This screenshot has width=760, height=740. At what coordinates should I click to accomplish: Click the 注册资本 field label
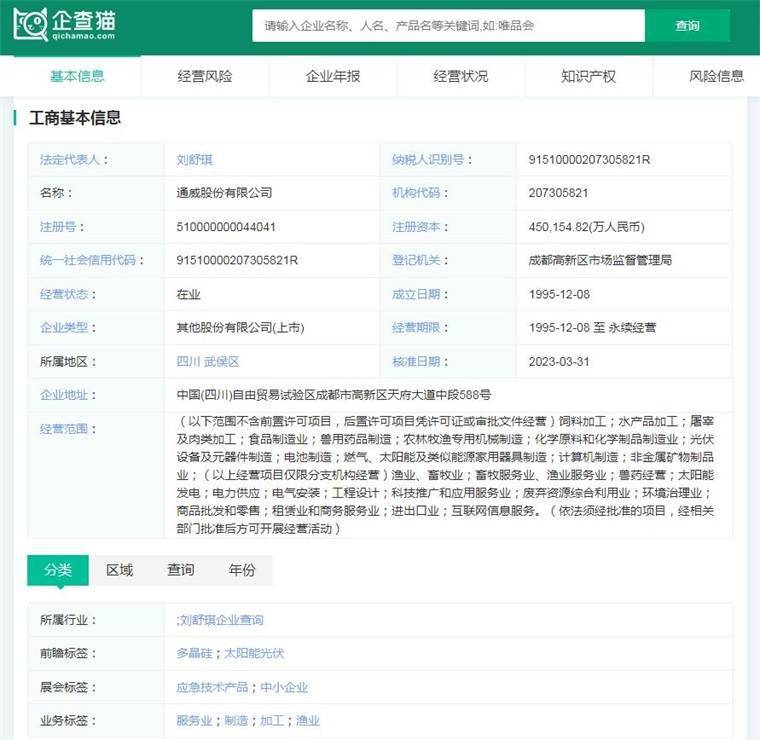click(x=420, y=227)
